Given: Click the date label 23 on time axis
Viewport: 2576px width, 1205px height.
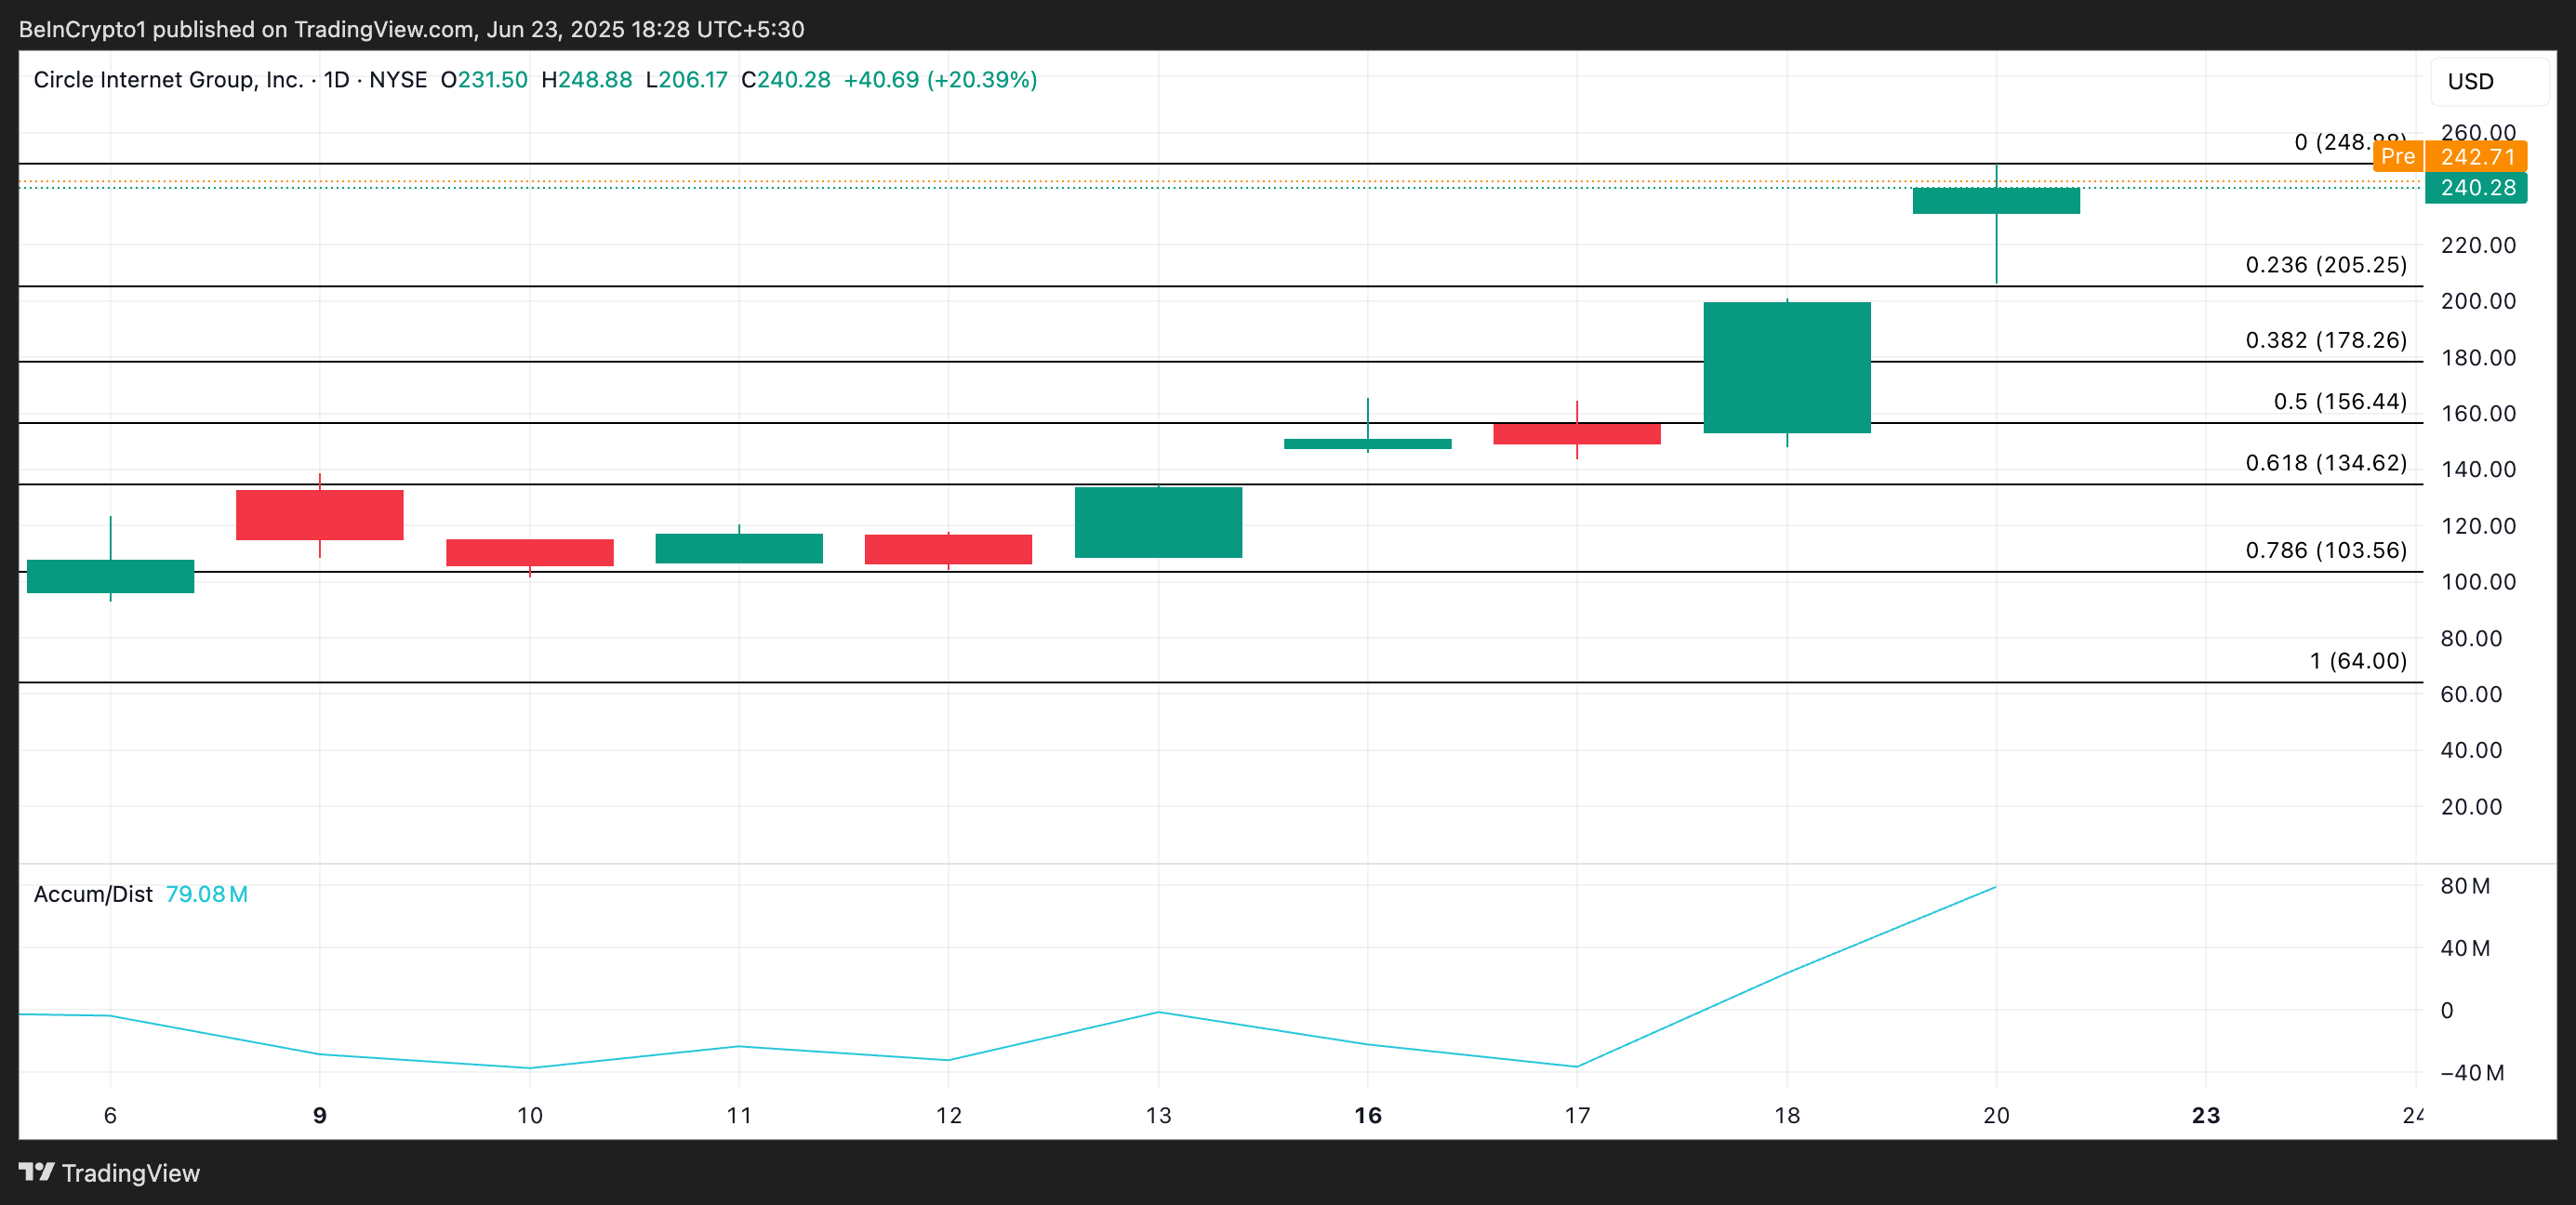Looking at the screenshot, I should click(2205, 1115).
